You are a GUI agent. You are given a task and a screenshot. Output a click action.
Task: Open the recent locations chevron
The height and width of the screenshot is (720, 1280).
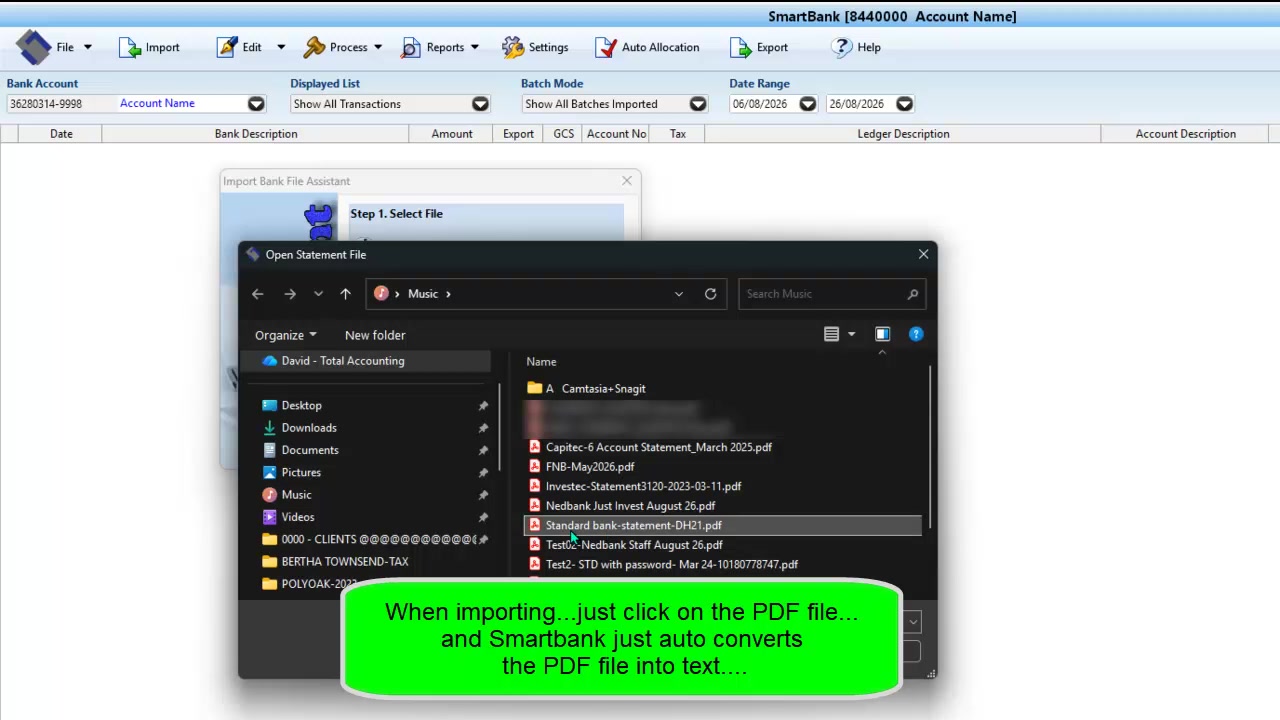(x=318, y=294)
